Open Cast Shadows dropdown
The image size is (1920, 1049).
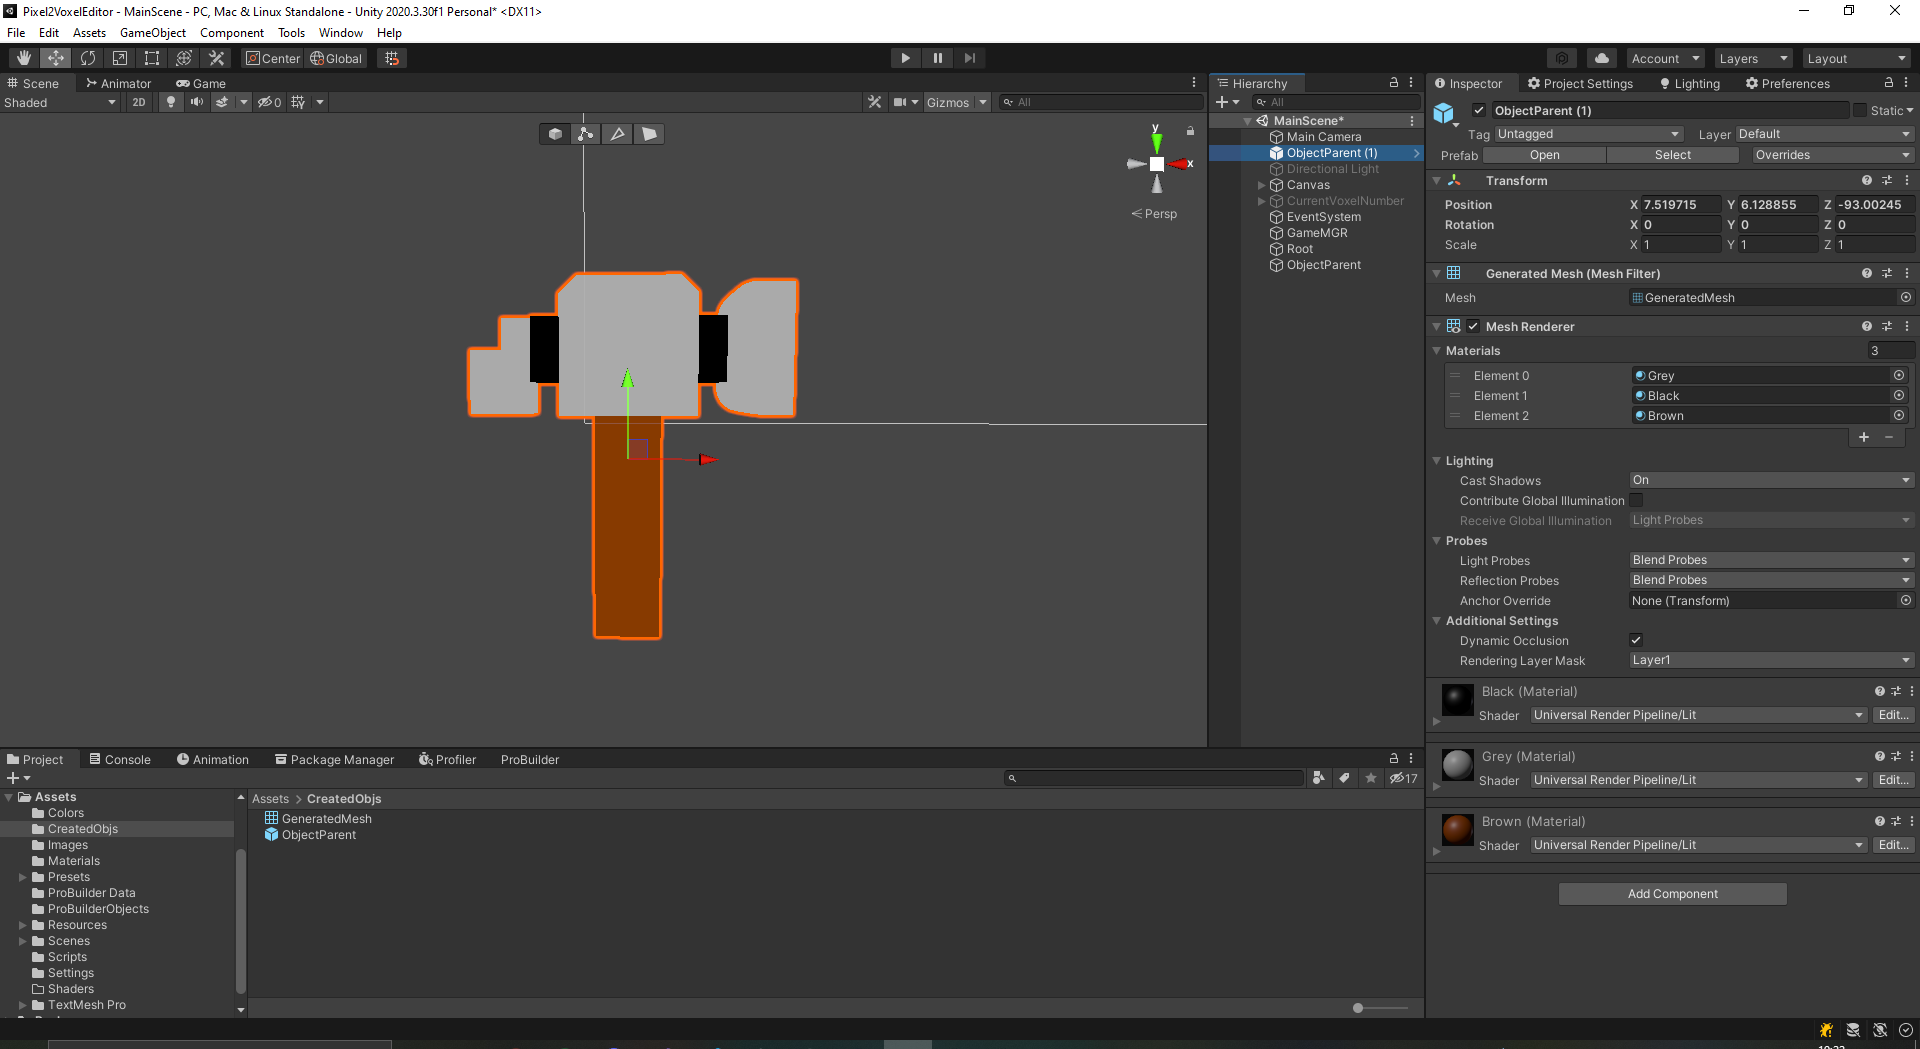[1771, 480]
